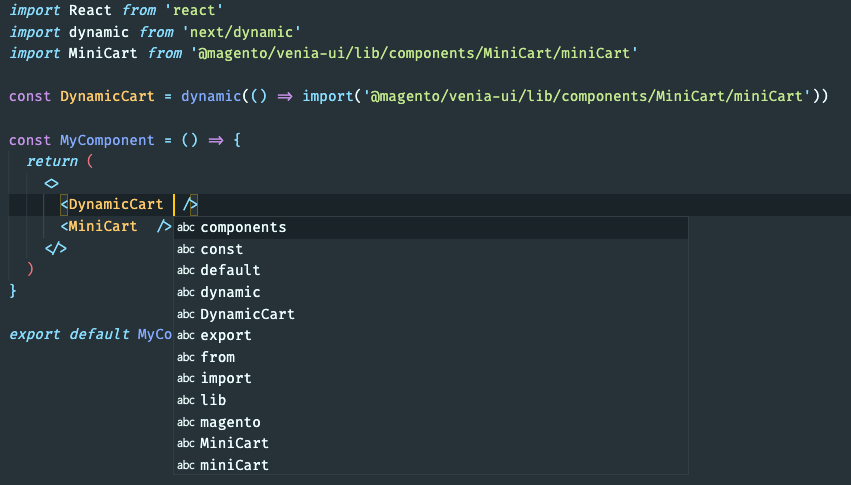Click import() path string in DynamicCart declaration
The height and width of the screenshot is (485, 851).
point(587,97)
